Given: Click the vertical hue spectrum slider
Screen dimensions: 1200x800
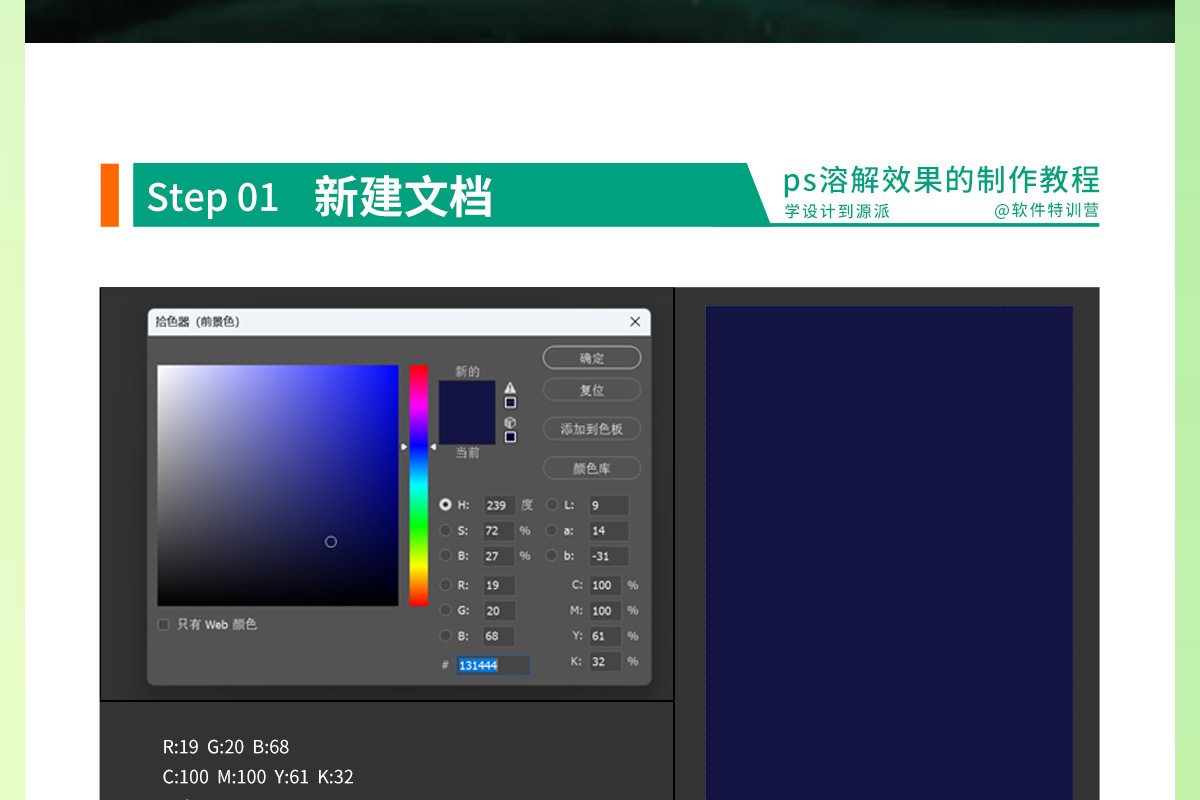Looking at the screenshot, I should point(418,485).
